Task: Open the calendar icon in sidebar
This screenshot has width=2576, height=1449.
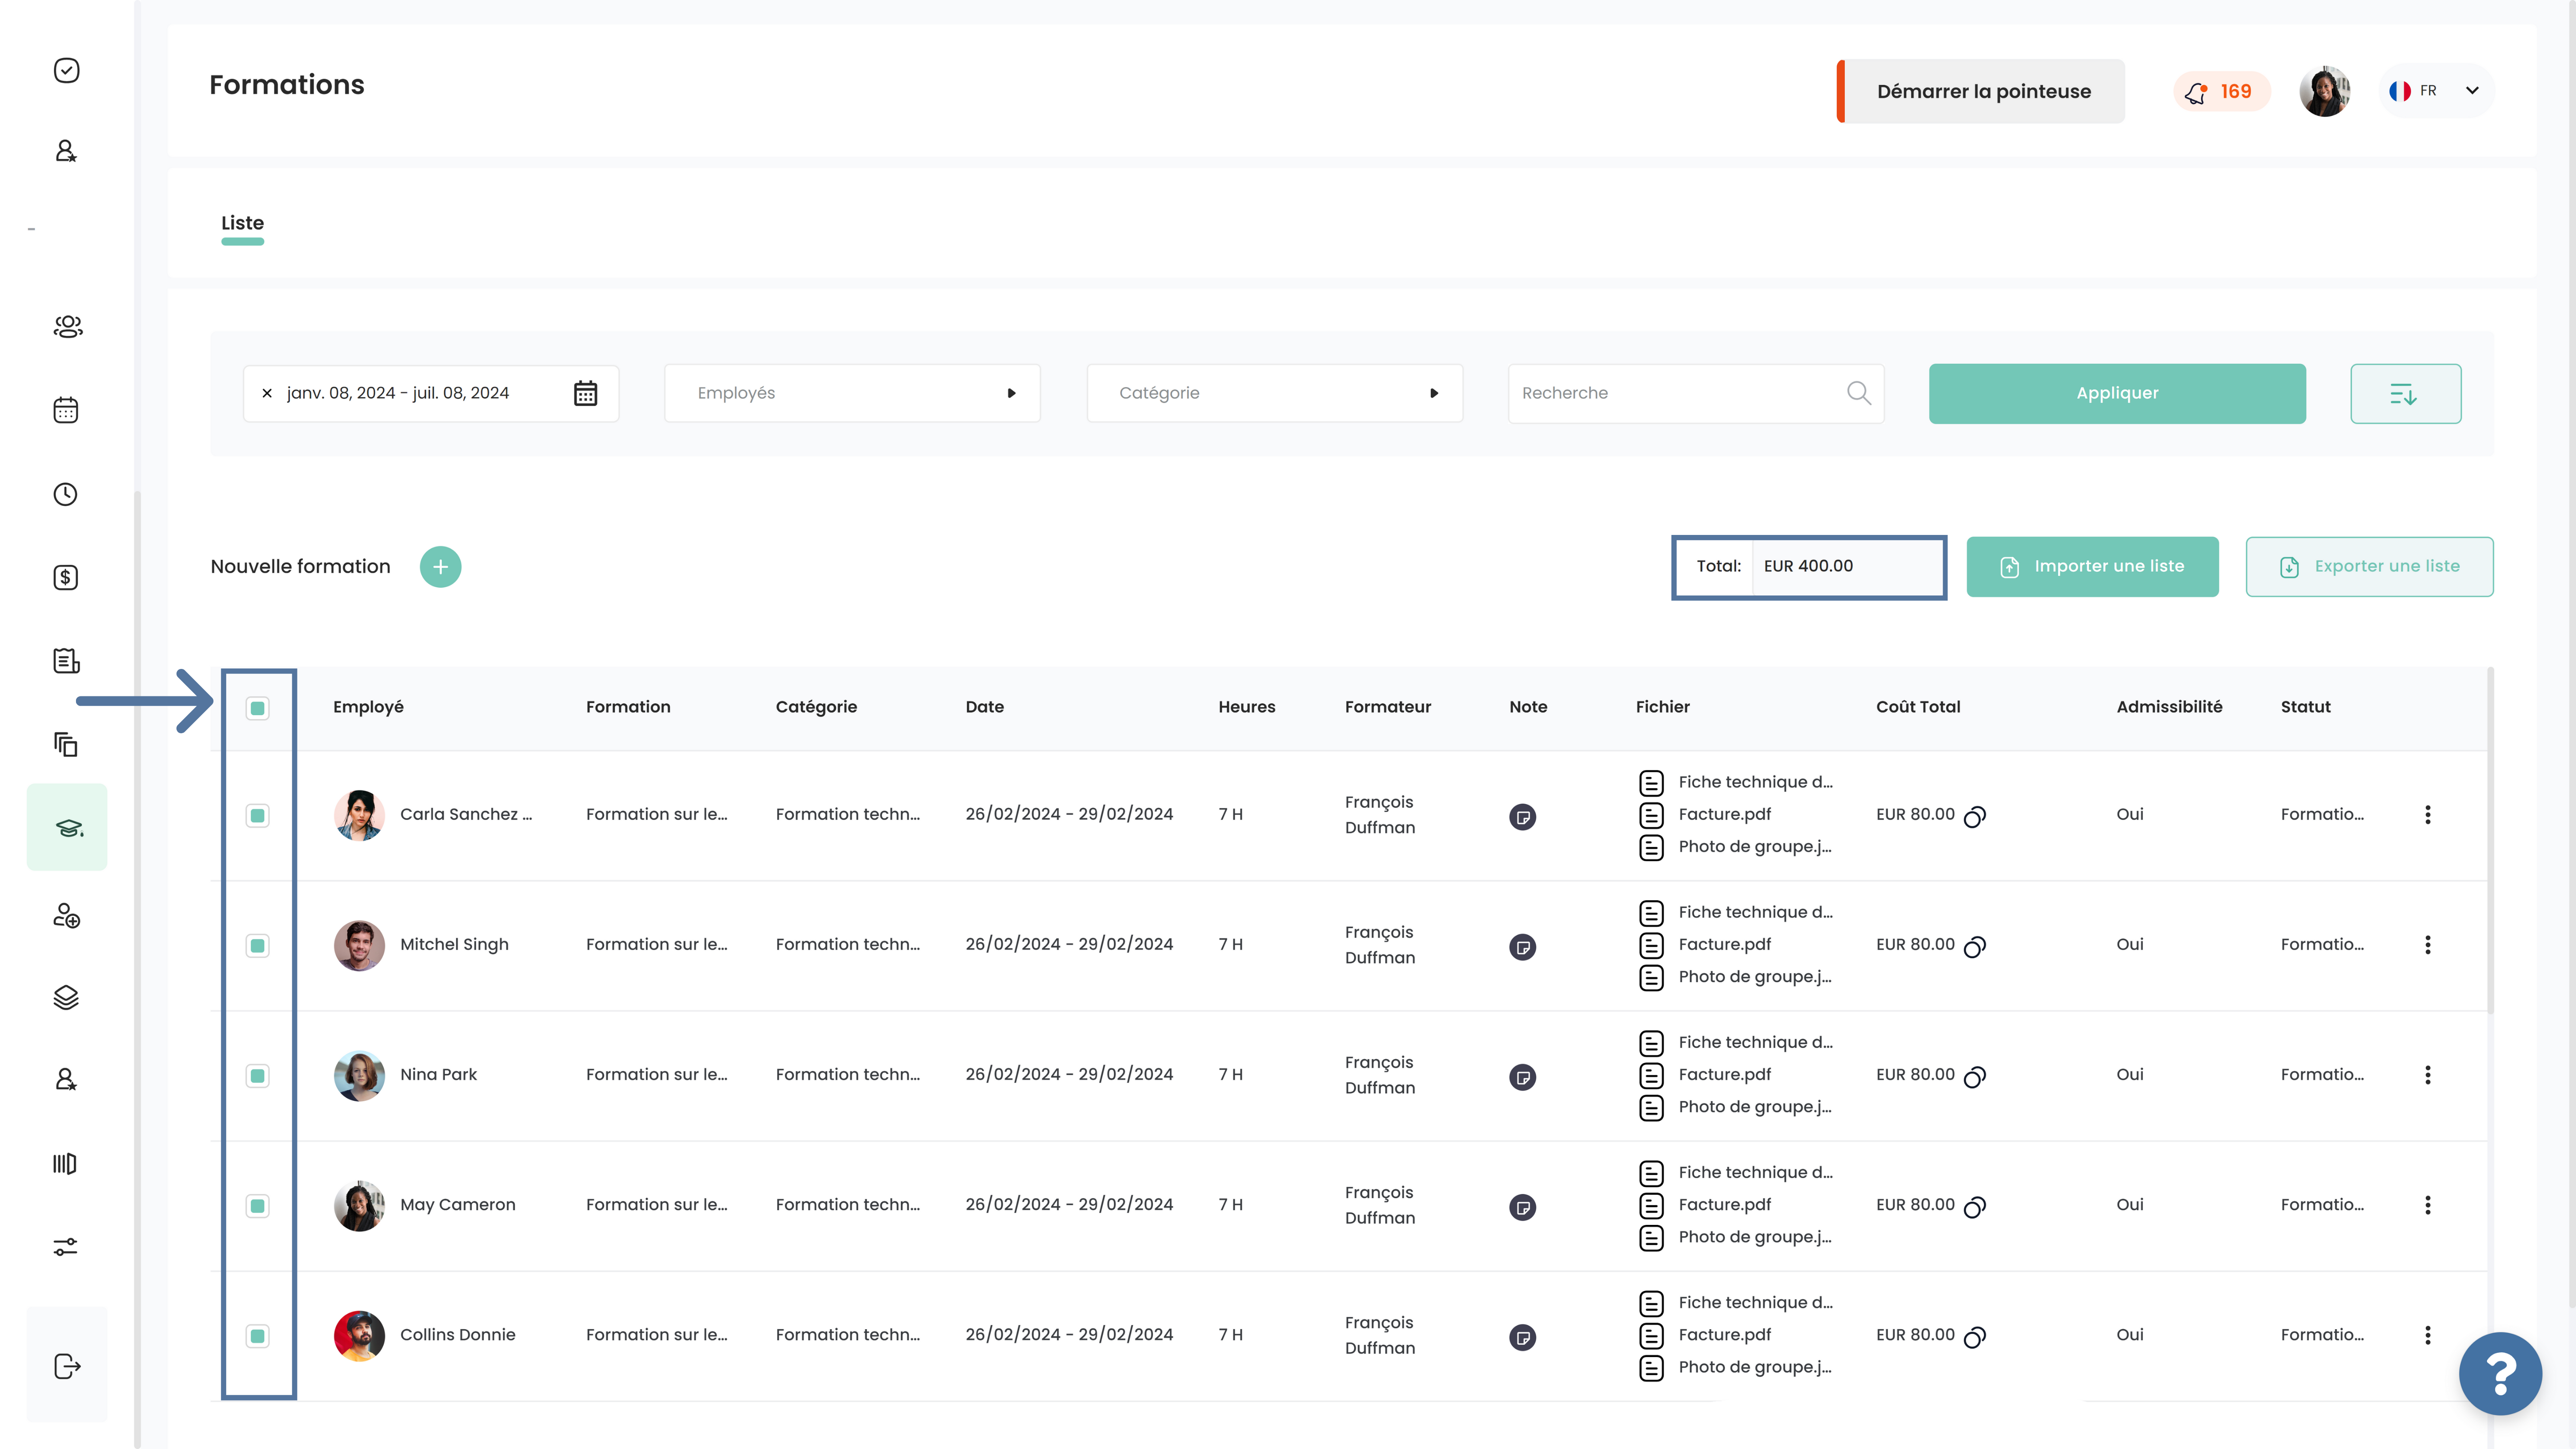Action: [x=66, y=410]
